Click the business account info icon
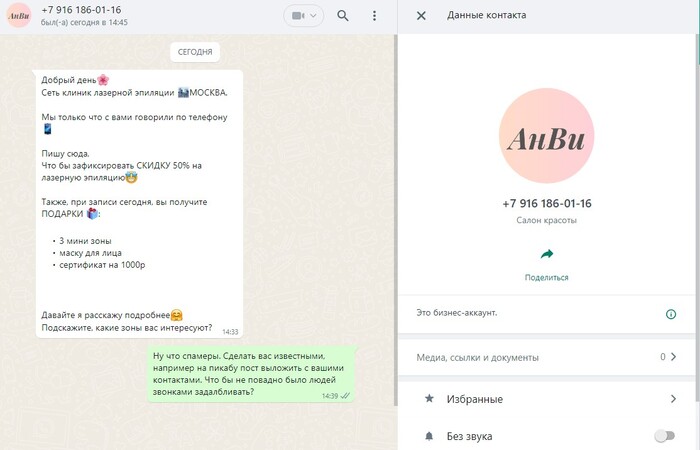 coord(671,314)
